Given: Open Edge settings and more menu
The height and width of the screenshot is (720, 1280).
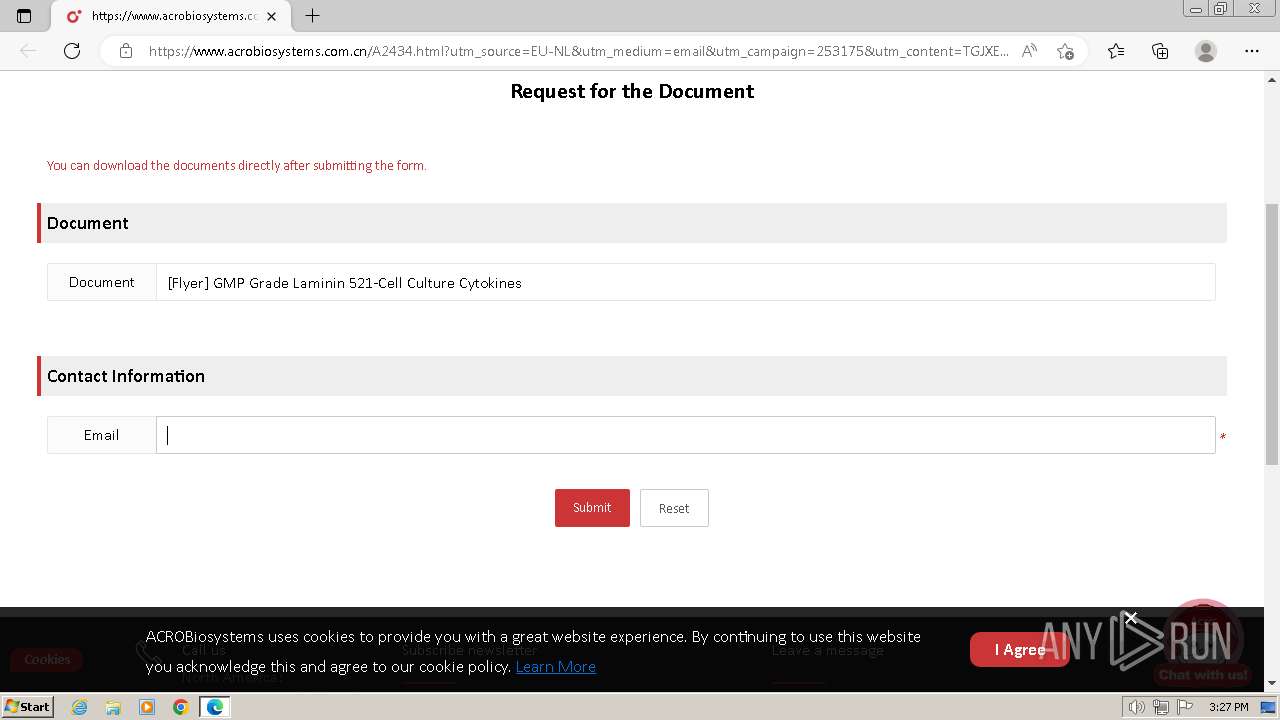Looking at the screenshot, I should 1252,51.
